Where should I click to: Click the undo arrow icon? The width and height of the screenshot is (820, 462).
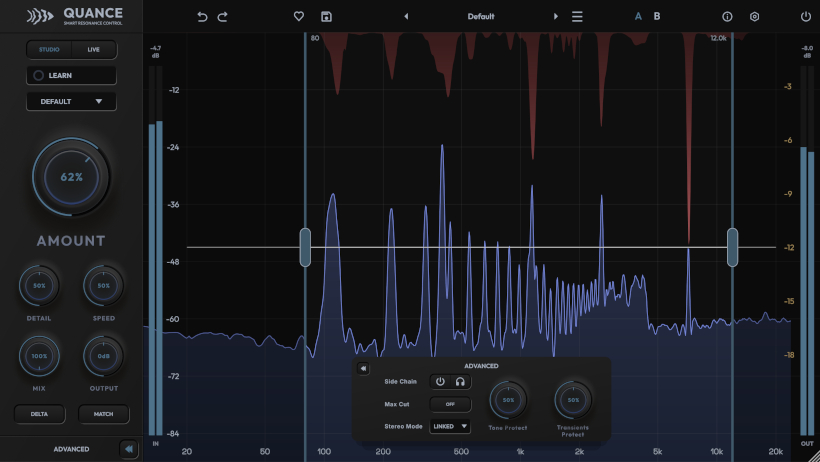pyautogui.click(x=202, y=17)
